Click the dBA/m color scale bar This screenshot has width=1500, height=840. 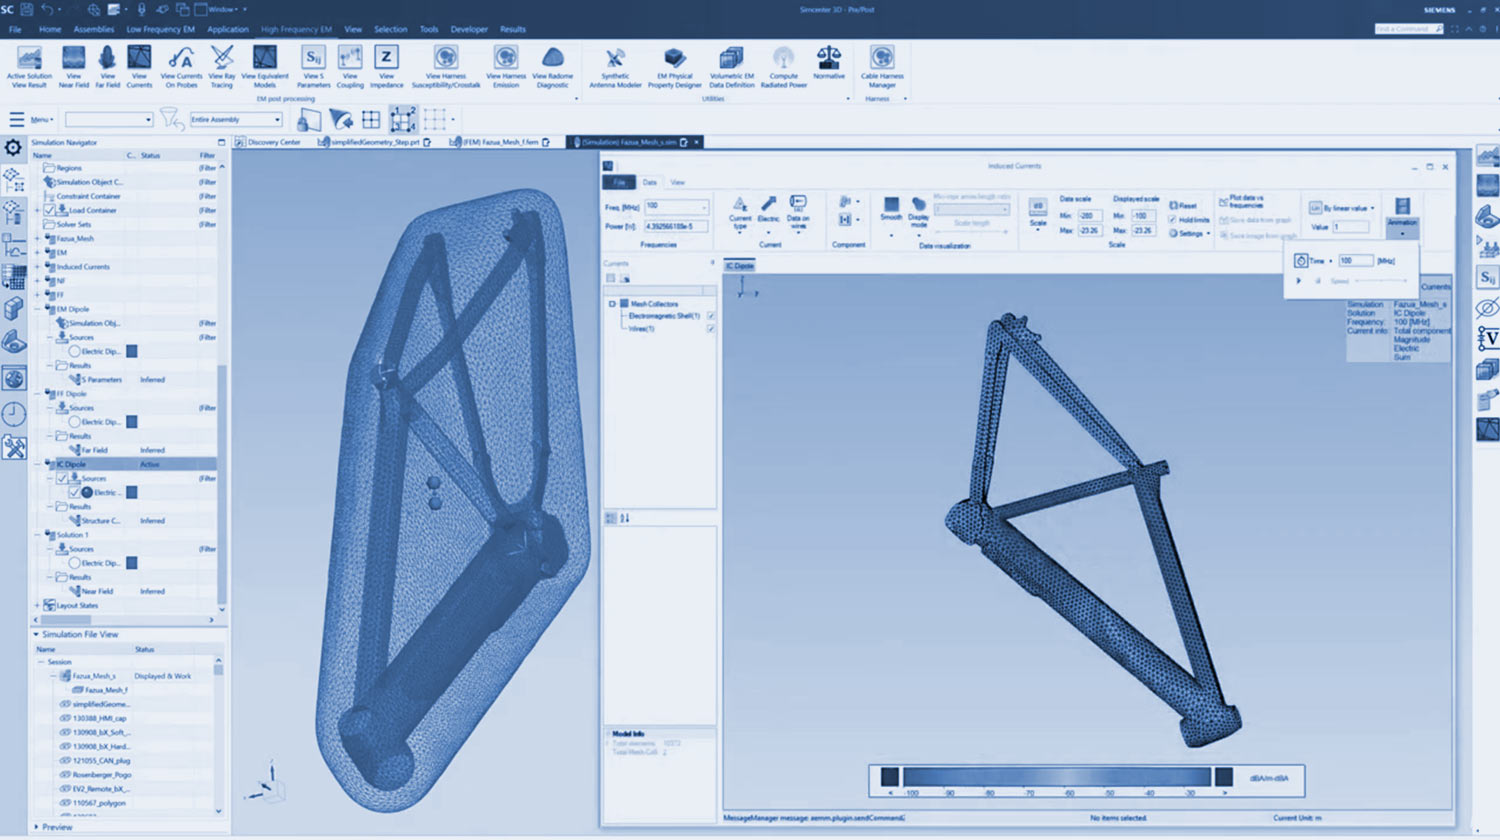1056,776
